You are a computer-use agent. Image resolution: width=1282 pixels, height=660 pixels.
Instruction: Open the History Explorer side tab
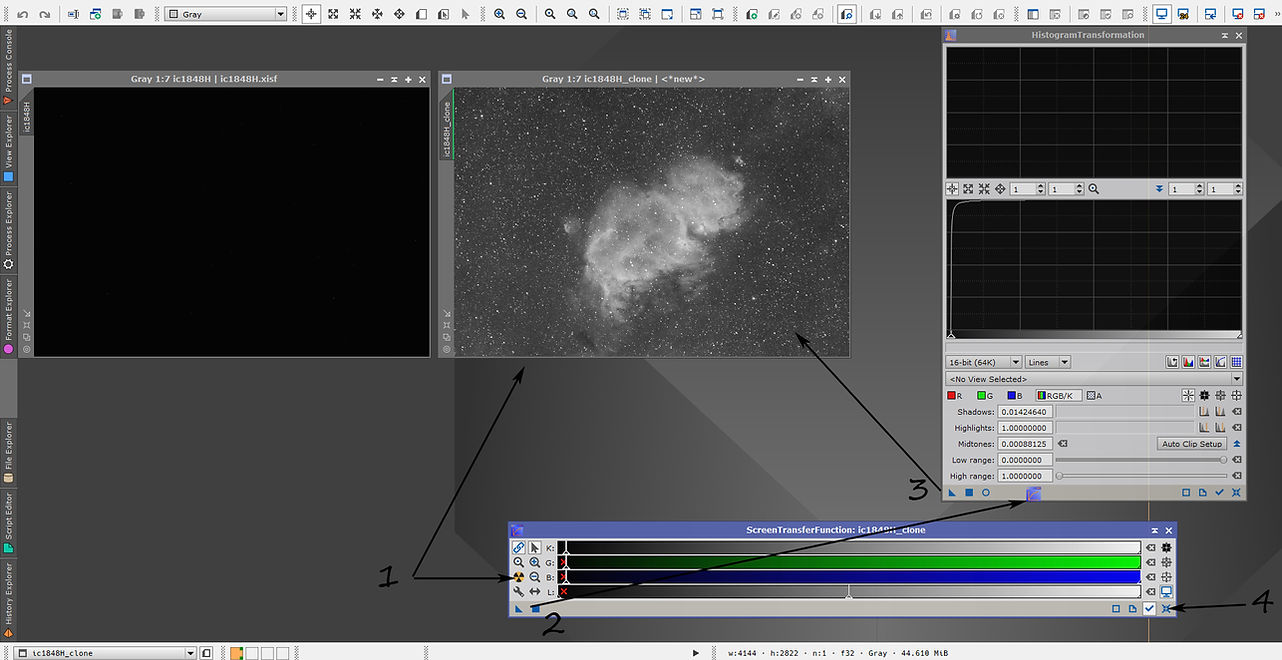(8, 600)
